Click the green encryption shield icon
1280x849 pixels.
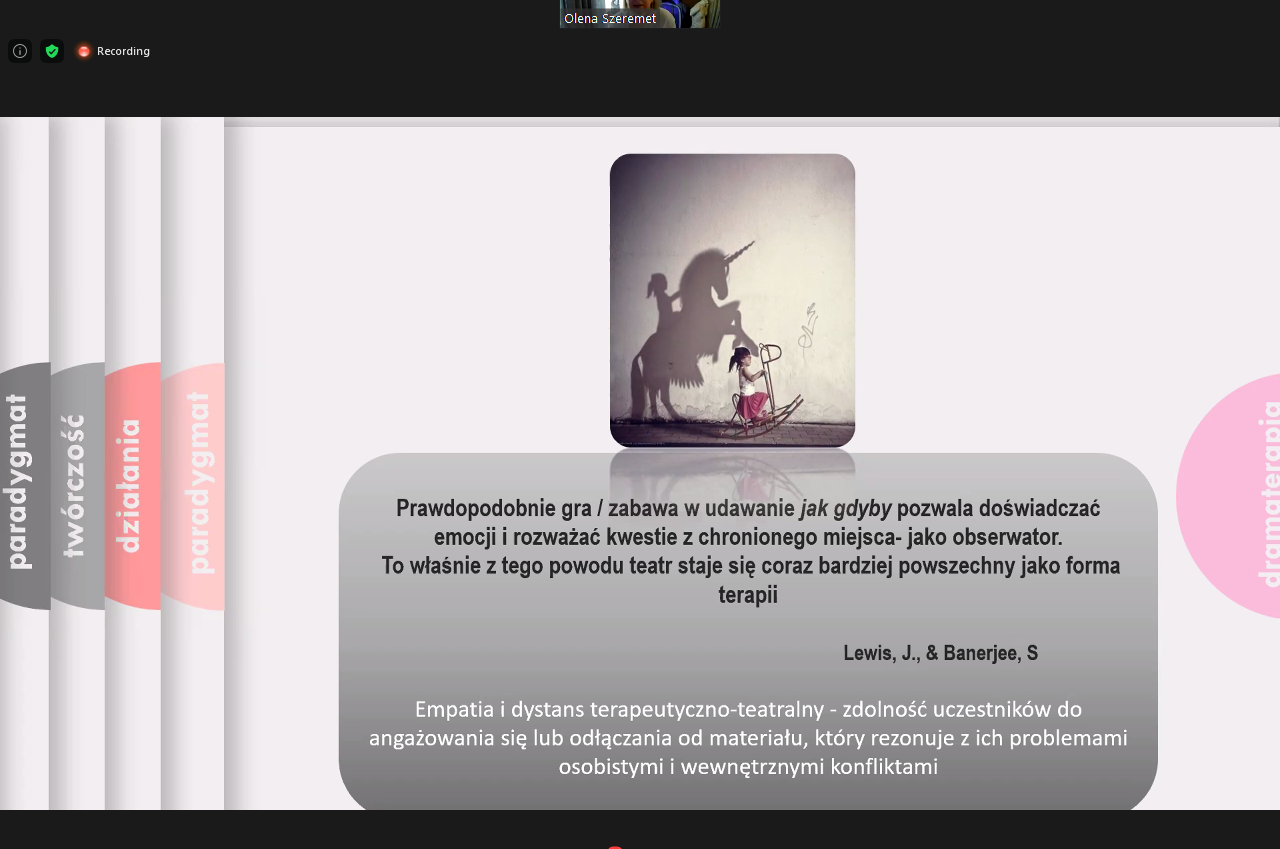[52, 51]
